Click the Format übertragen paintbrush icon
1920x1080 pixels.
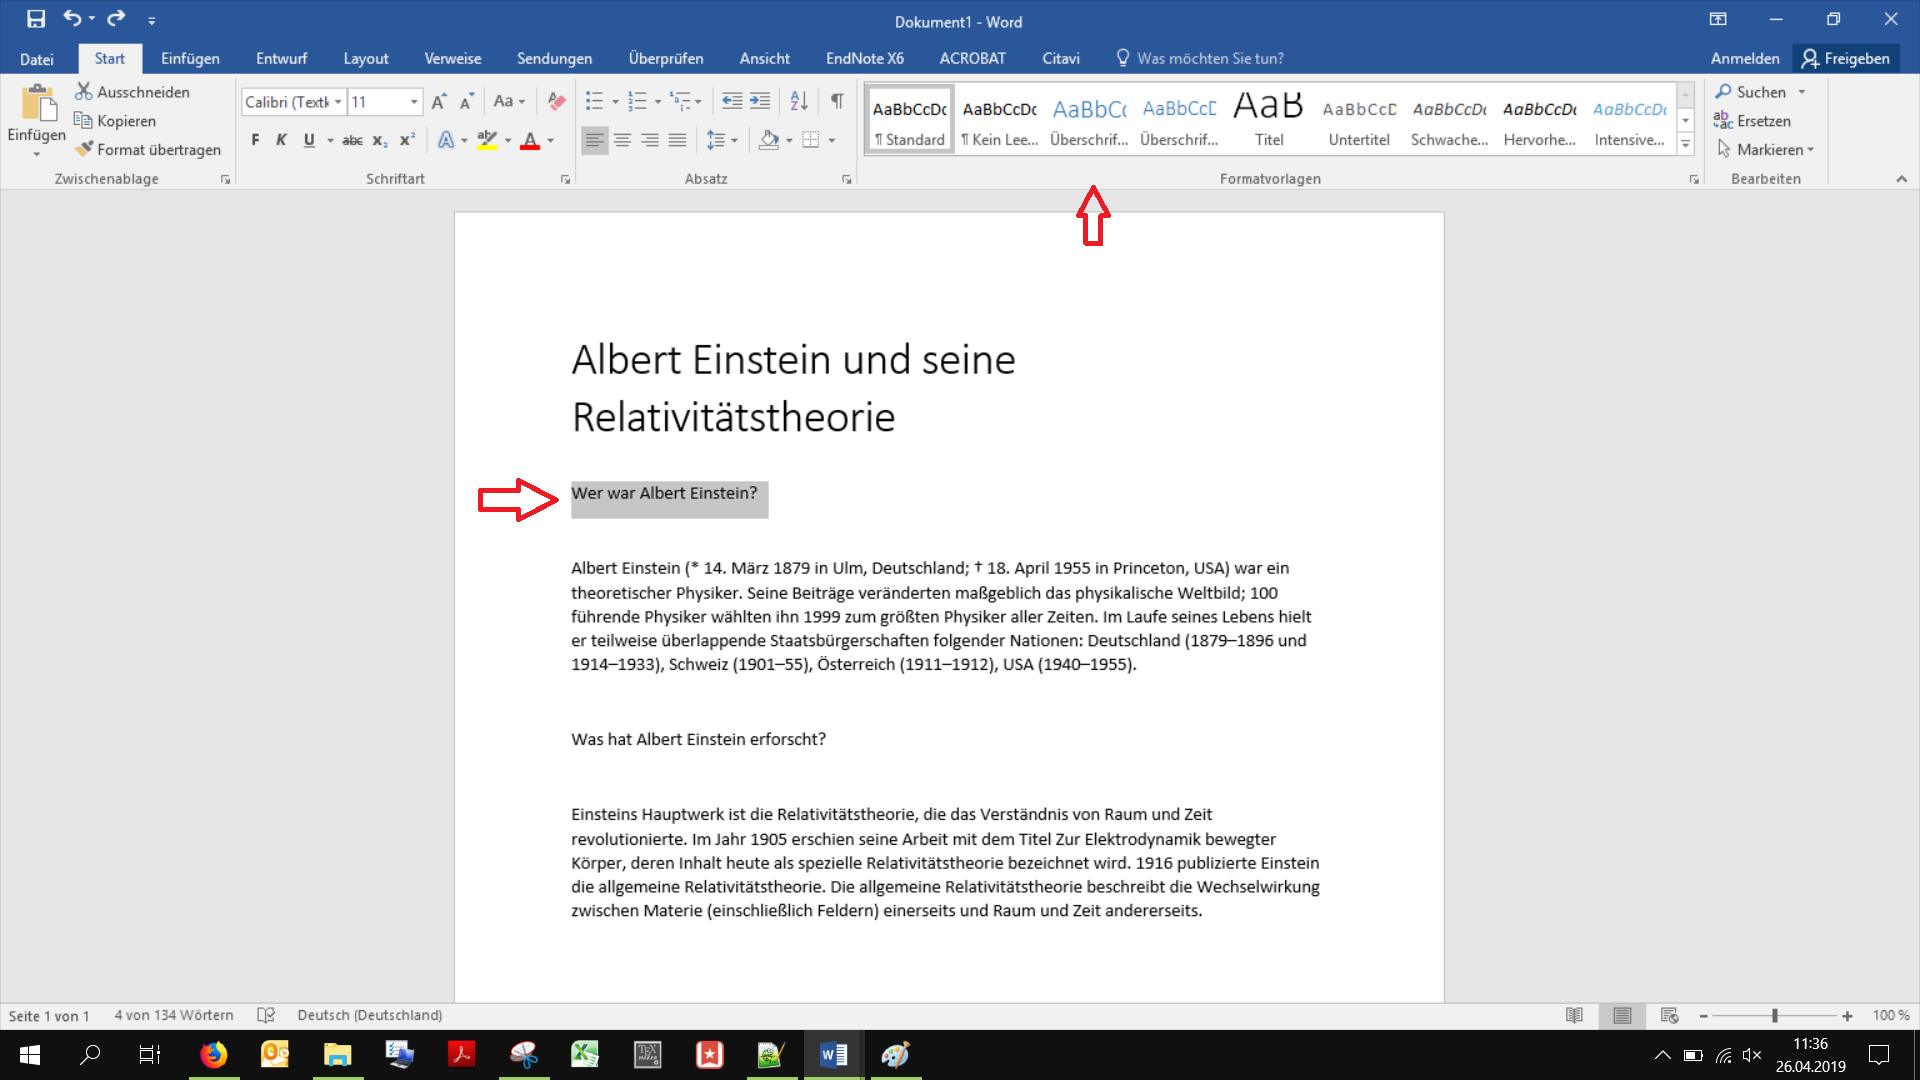pyautogui.click(x=84, y=149)
